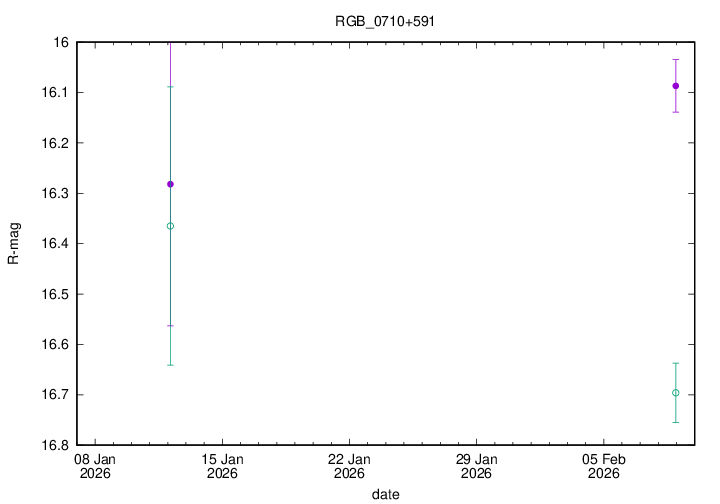This screenshot has width=720, height=504.
Task: Click the R-mag y-axis label
Action: coord(14,244)
